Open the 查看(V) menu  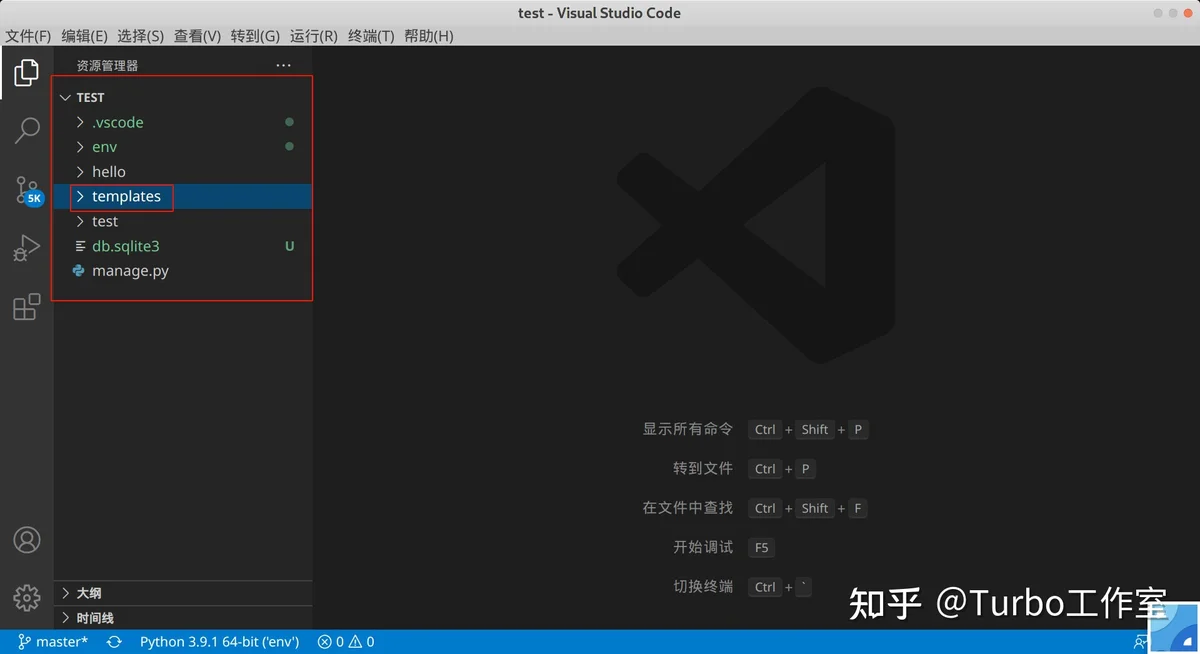click(x=197, y=36)
